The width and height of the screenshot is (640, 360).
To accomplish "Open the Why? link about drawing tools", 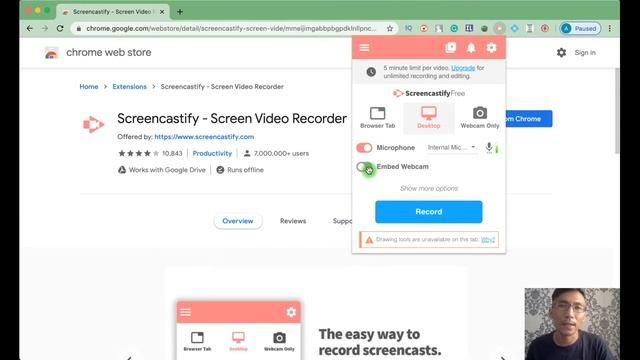I will (x=488, y=240).
